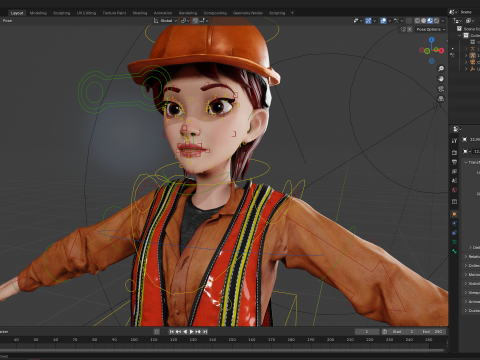480x360 pixels.
Task: Open the bone overlay options dropdown
Action: coord(398,21)
